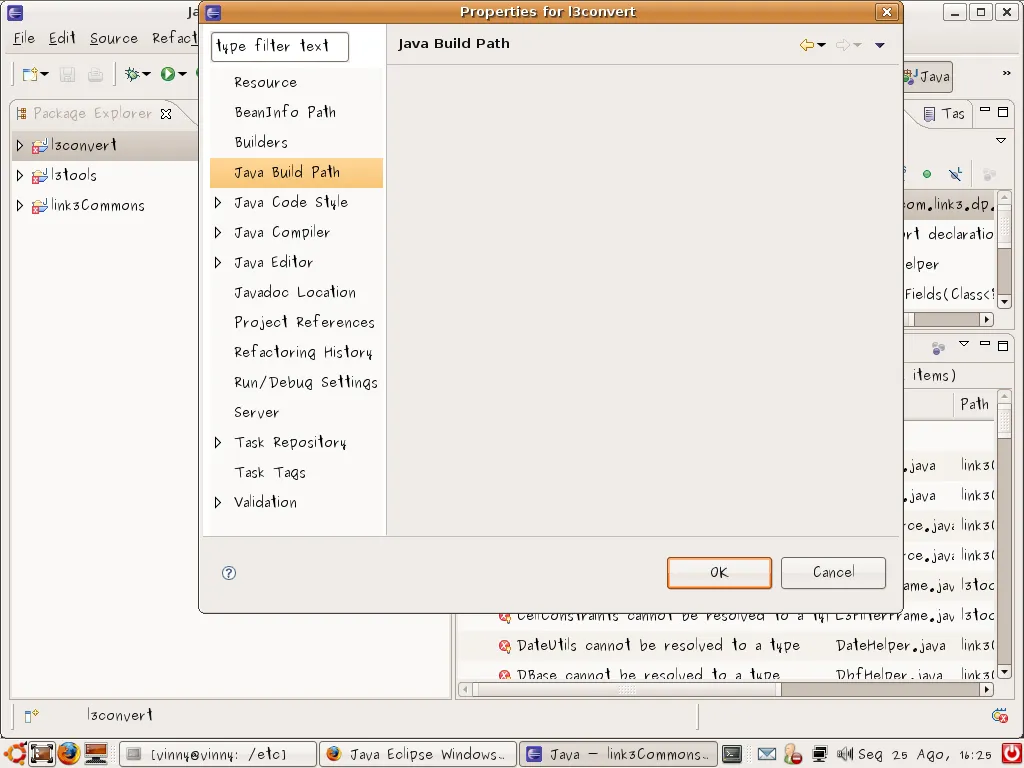This screenshot has height=768, width=1024.
Task: Switch to the Tasks tab
Action: (x=945, y=114)
